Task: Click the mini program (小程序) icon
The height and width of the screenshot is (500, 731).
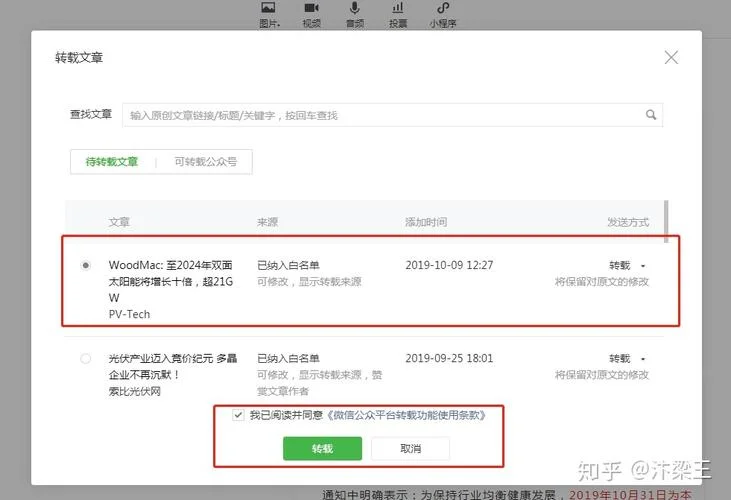Action: click(x=443, y=7)
